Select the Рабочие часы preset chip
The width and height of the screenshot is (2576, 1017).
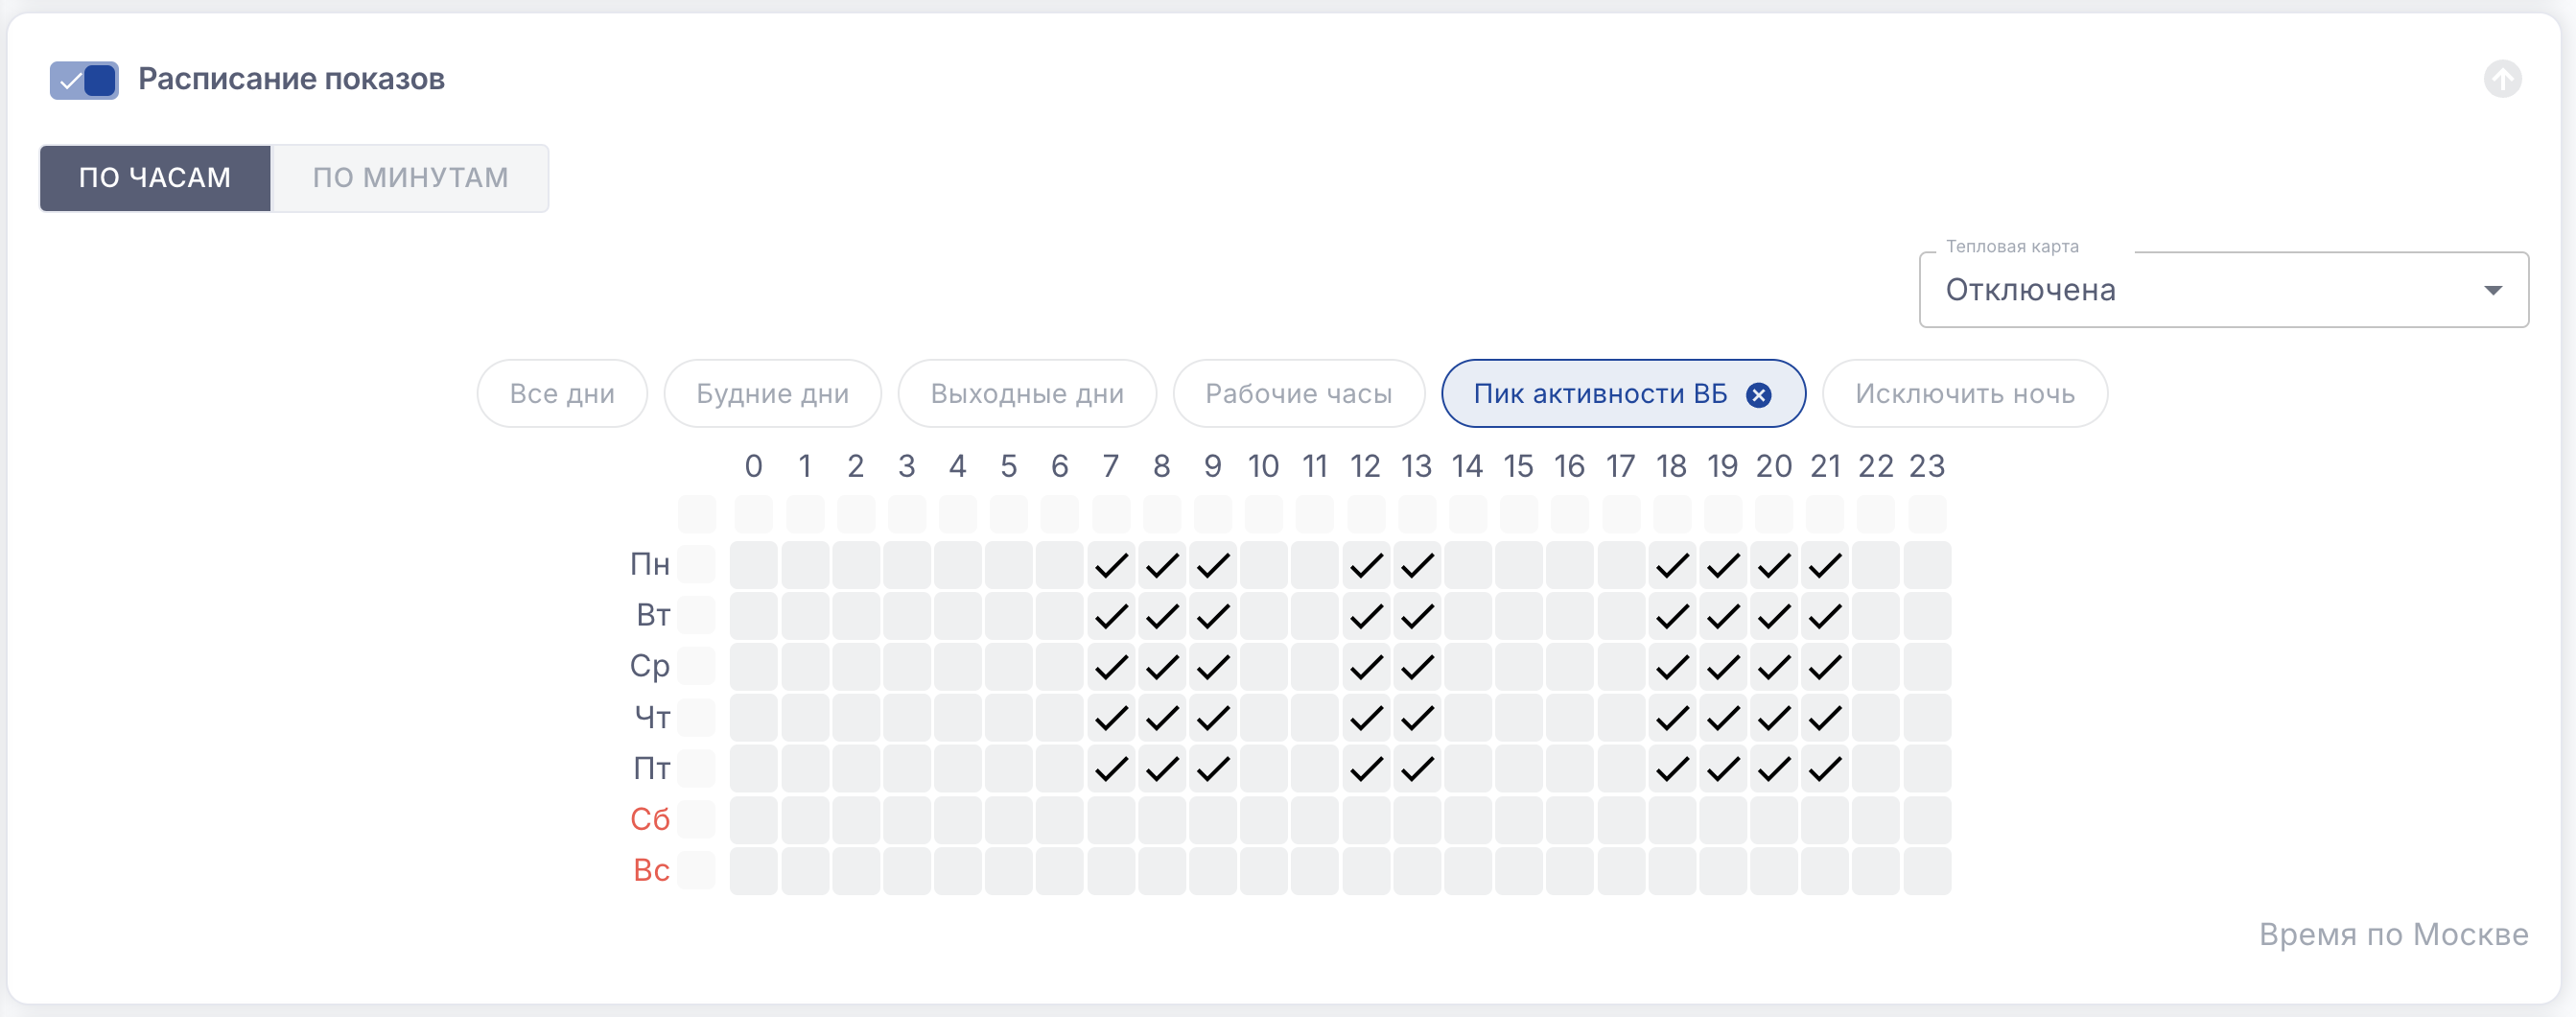coord(1297,394)
